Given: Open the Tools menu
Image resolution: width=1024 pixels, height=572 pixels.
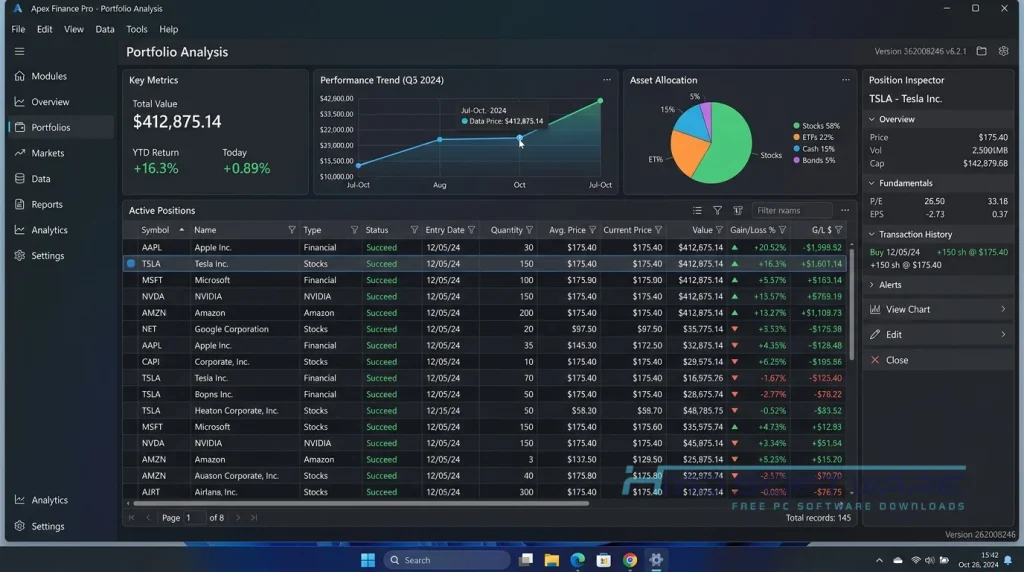Looking at the screenshot, I should [x=136, y=29].
